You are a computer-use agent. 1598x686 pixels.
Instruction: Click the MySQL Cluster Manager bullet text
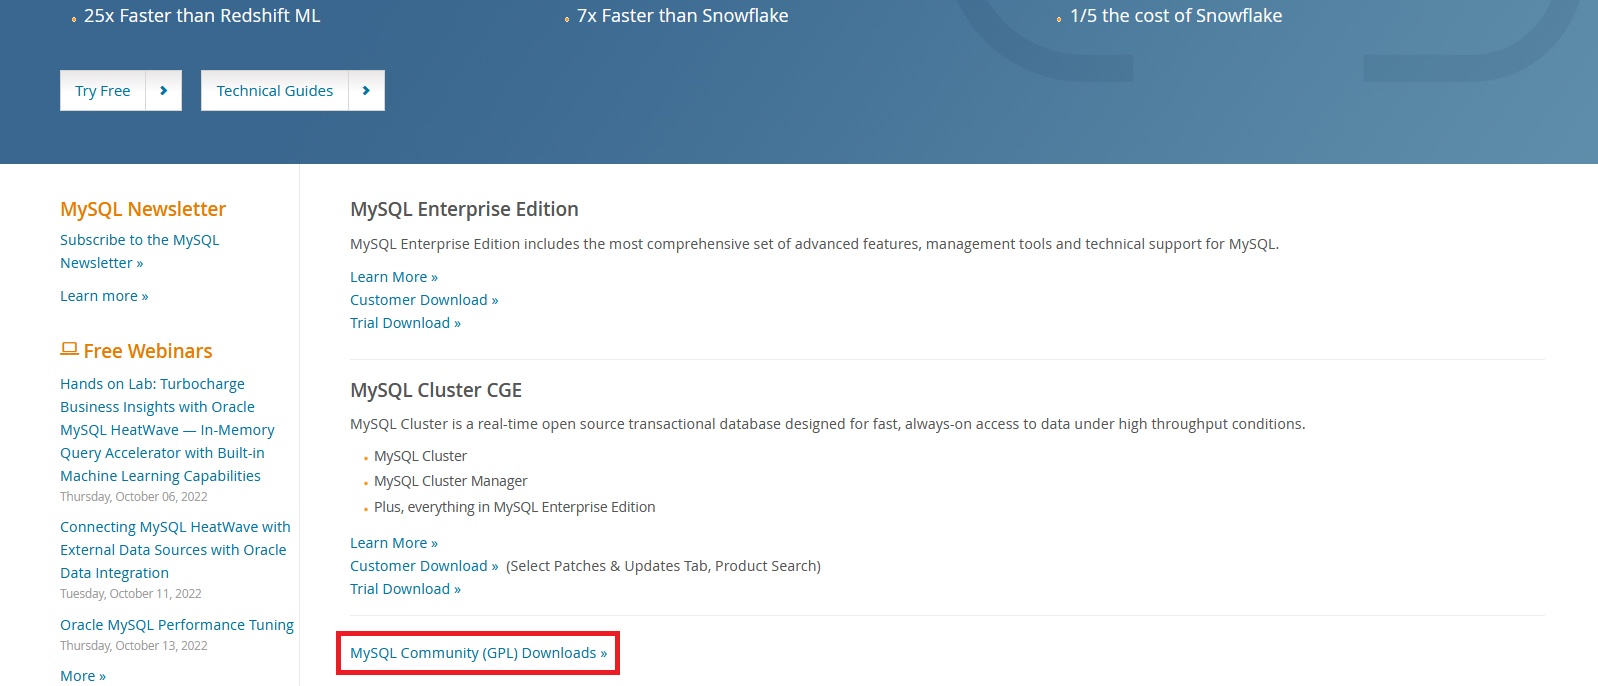tap(450, 481)
